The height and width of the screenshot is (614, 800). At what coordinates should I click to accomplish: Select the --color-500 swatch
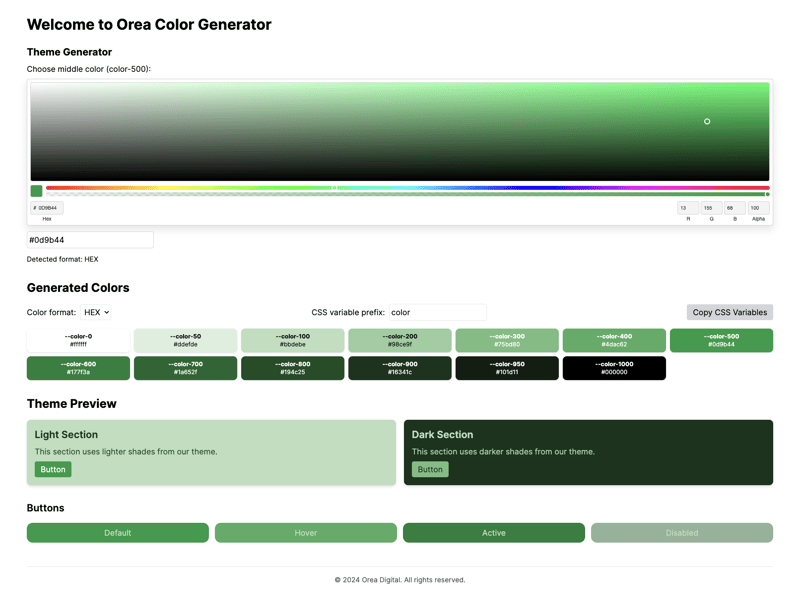[x=720, y=340]
